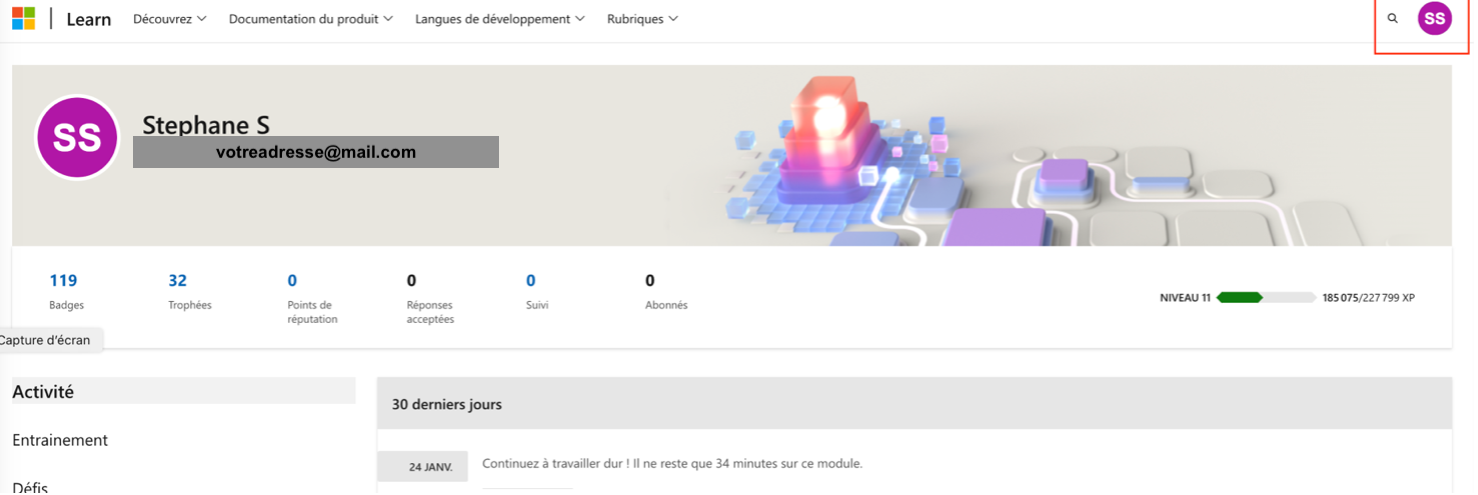Click the large SS profile picture

pyautogui.click(x=77, y=138)
